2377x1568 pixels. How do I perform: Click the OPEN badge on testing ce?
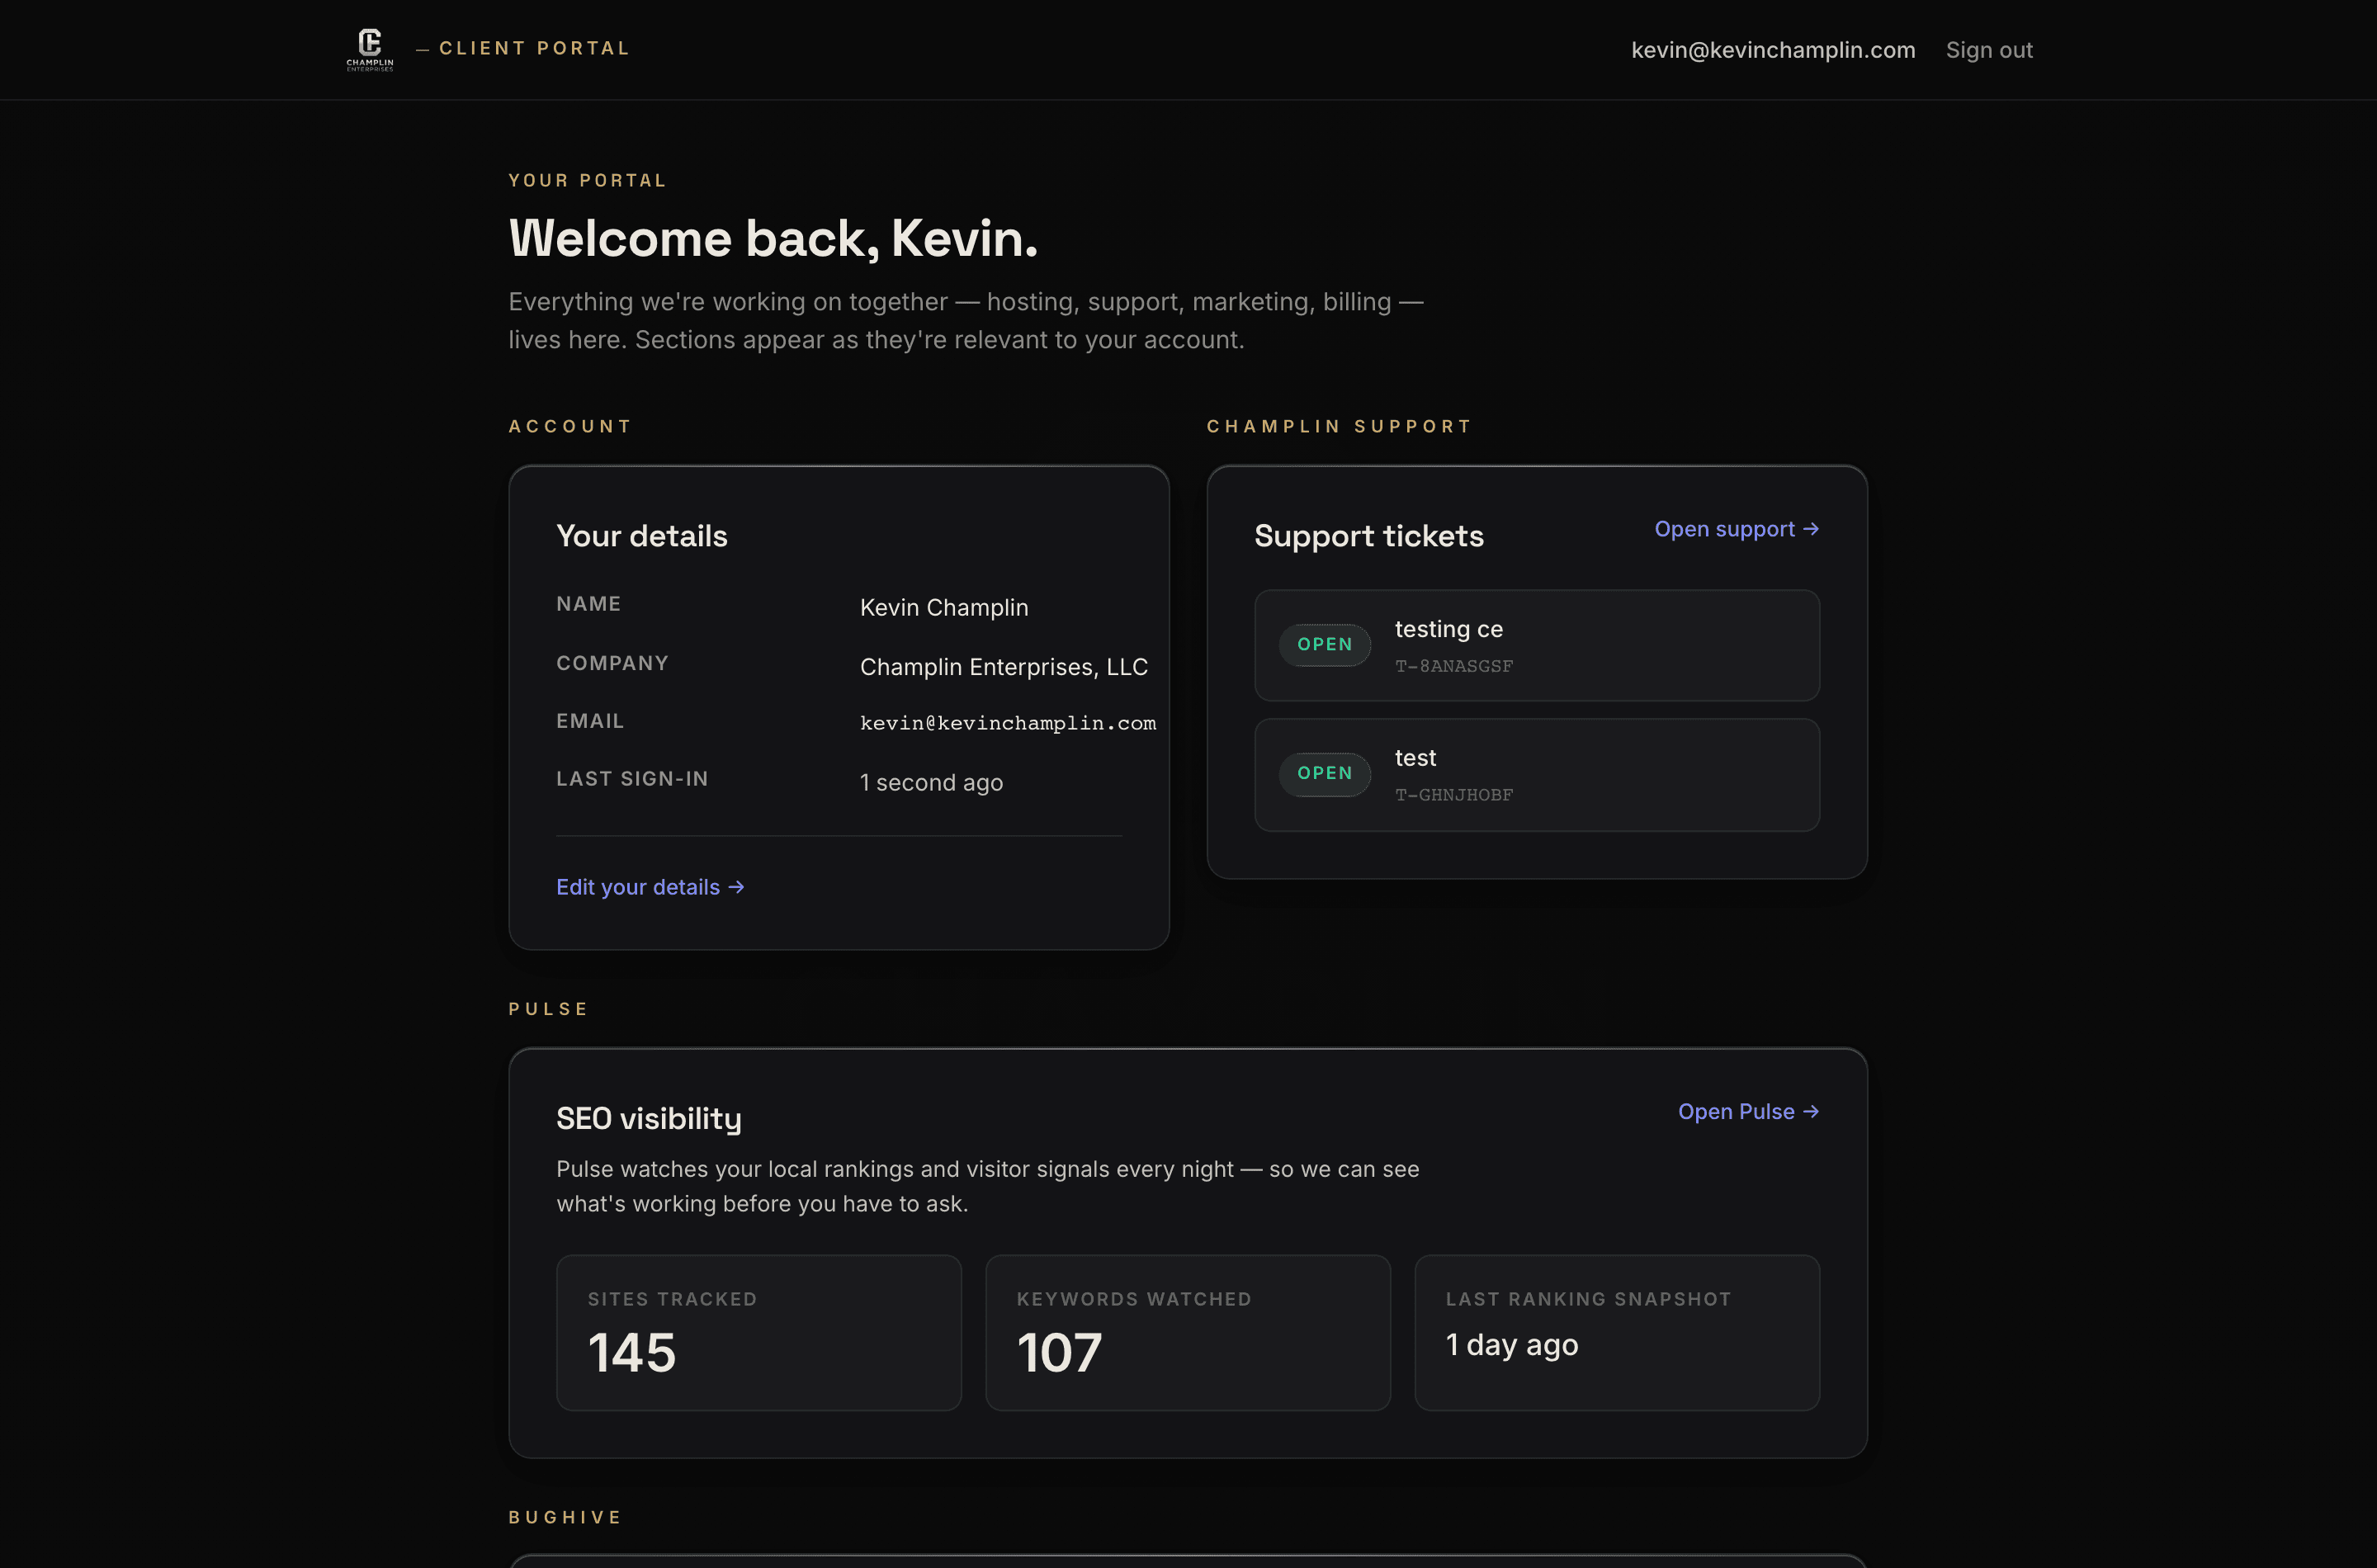[1324, 645]
